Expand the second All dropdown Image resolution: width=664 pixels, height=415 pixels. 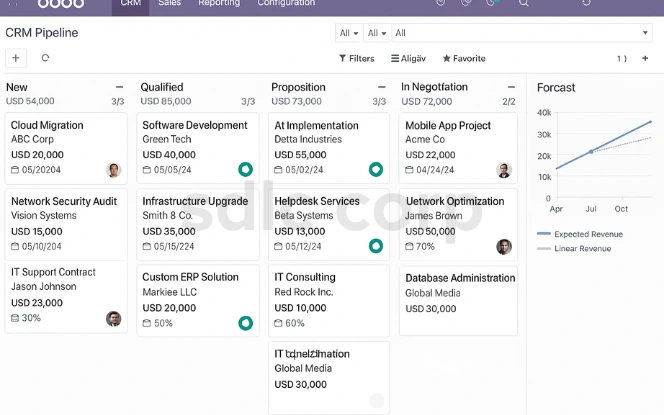(377, 33)
